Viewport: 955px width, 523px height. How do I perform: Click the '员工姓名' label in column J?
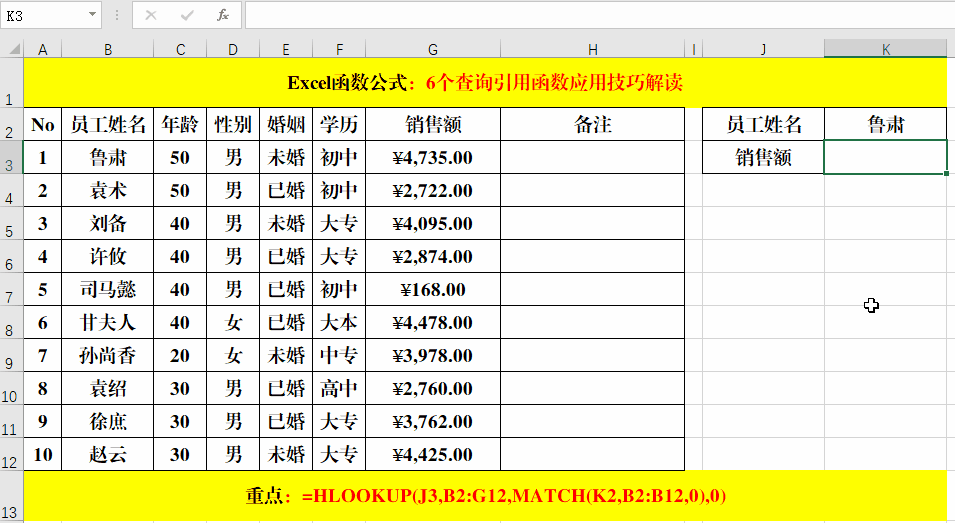point(763,125)
